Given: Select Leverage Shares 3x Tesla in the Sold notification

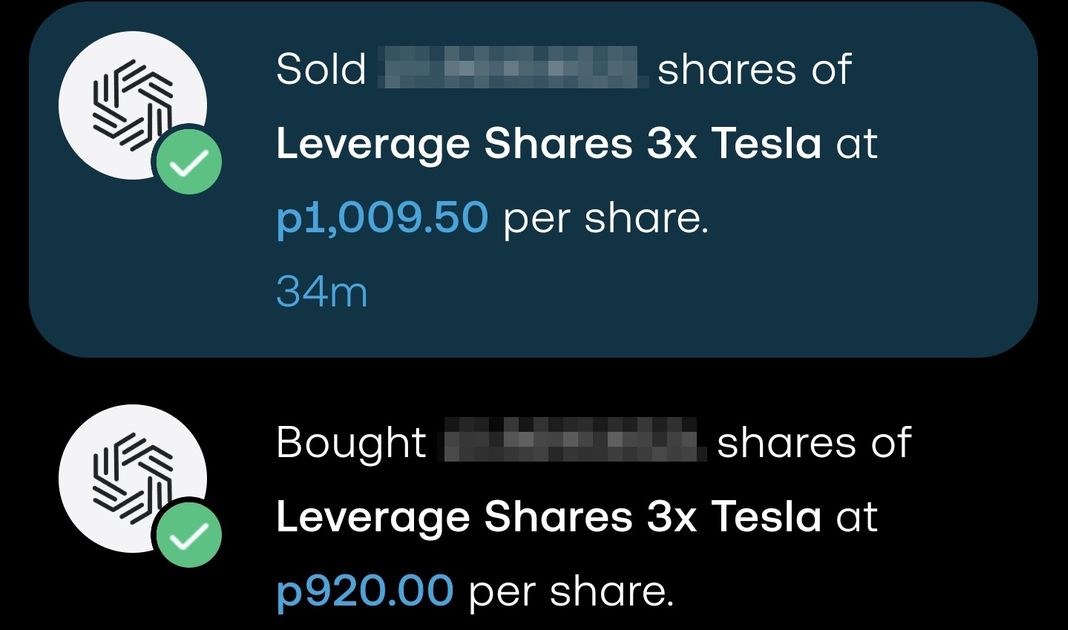Looking at the screenshot, I should pyautogui.click(x=548, y=145).
